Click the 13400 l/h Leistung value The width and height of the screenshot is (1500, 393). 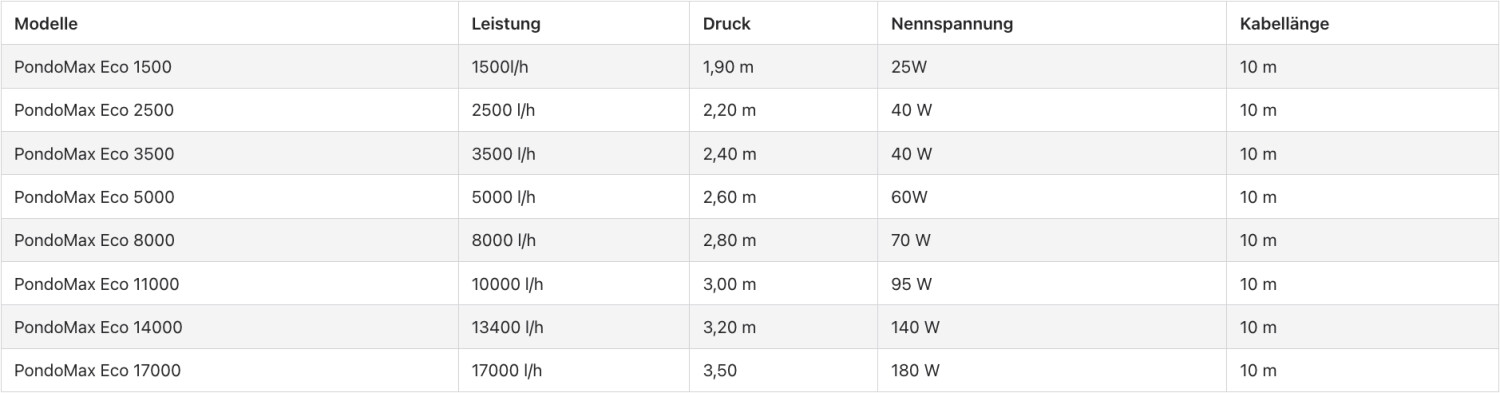point(507,327)
